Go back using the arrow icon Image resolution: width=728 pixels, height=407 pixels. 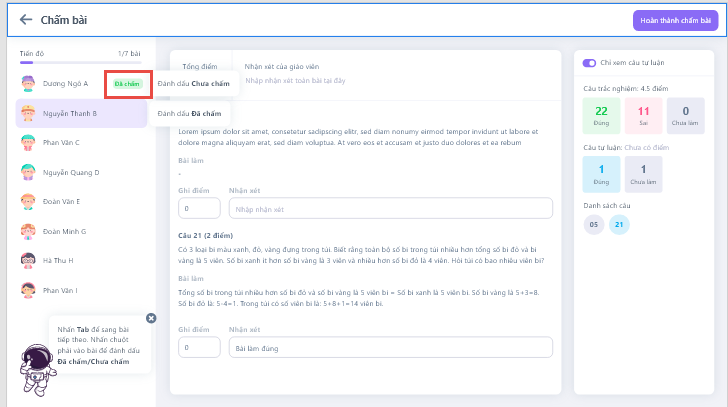(x=26, y=19)
